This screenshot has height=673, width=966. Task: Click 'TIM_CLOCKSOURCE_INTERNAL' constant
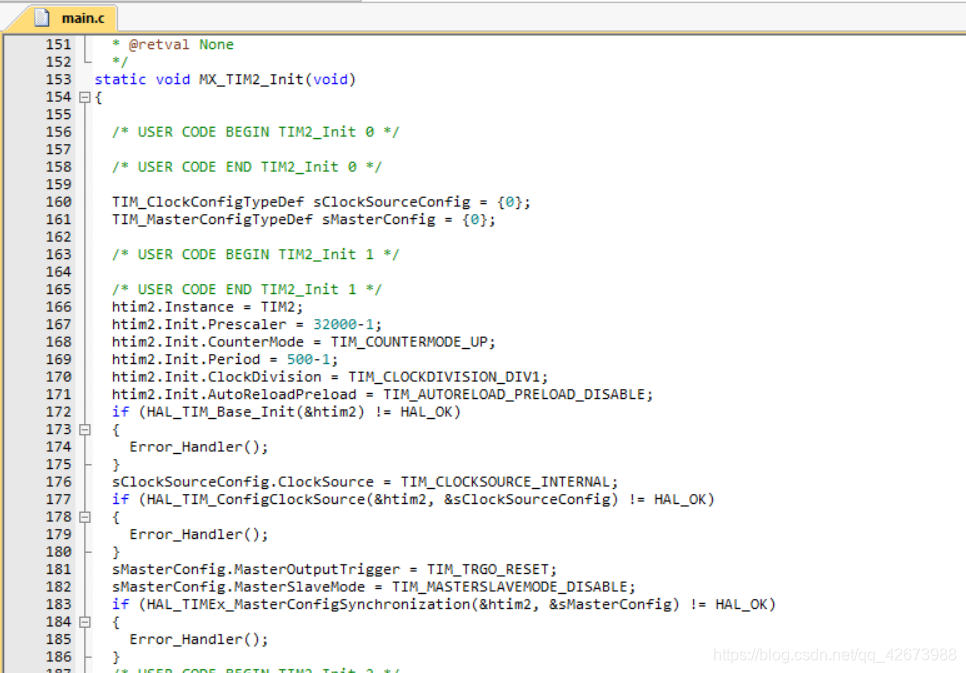click(505, 482)
